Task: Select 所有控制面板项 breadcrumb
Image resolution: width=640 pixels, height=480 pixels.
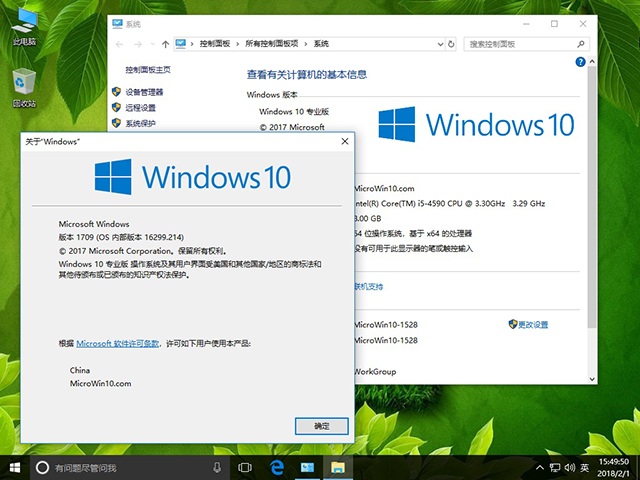Action: 271,44
